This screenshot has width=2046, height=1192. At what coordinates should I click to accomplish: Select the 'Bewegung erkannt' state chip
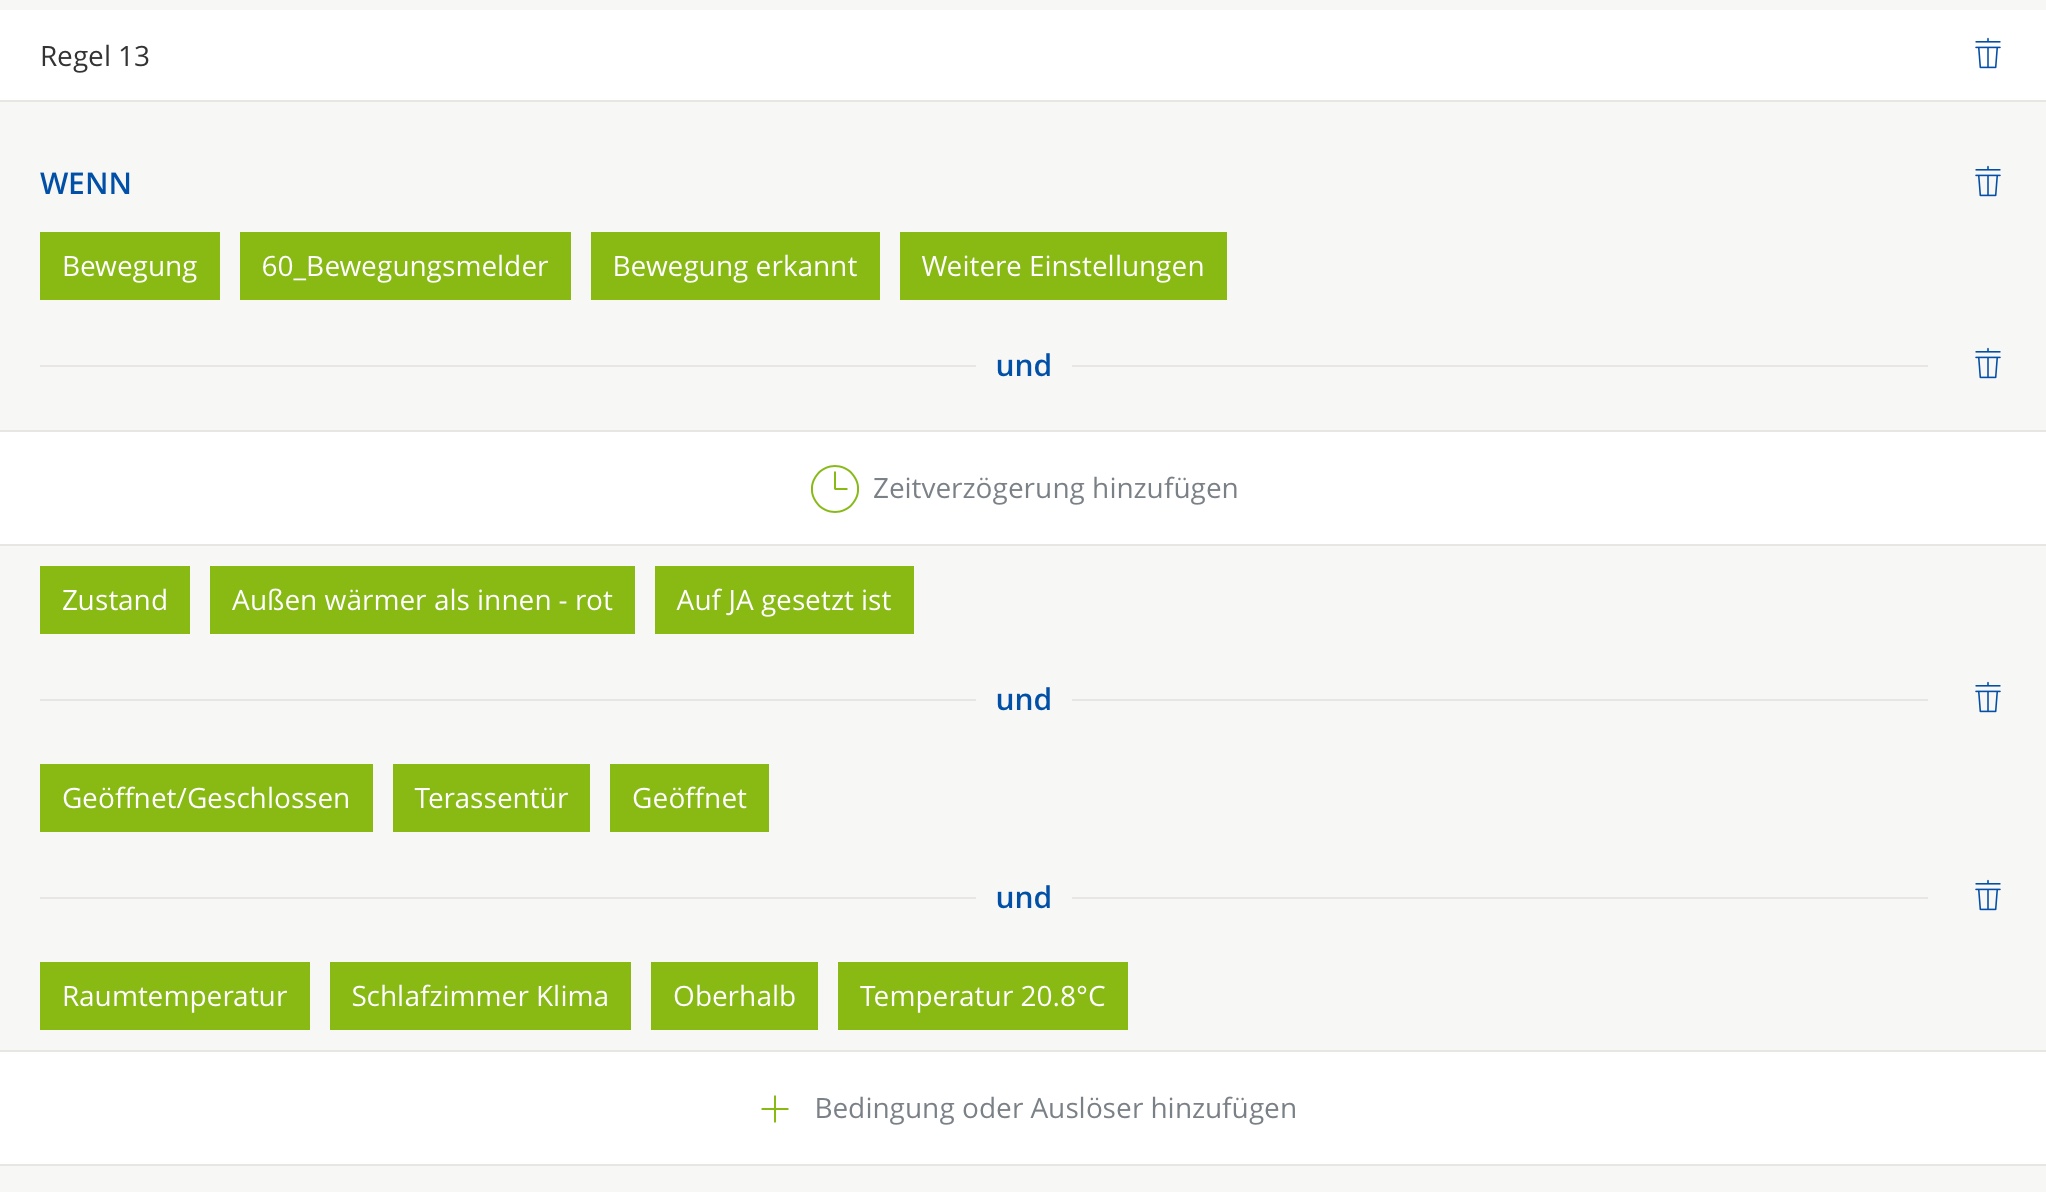point(735,266)
